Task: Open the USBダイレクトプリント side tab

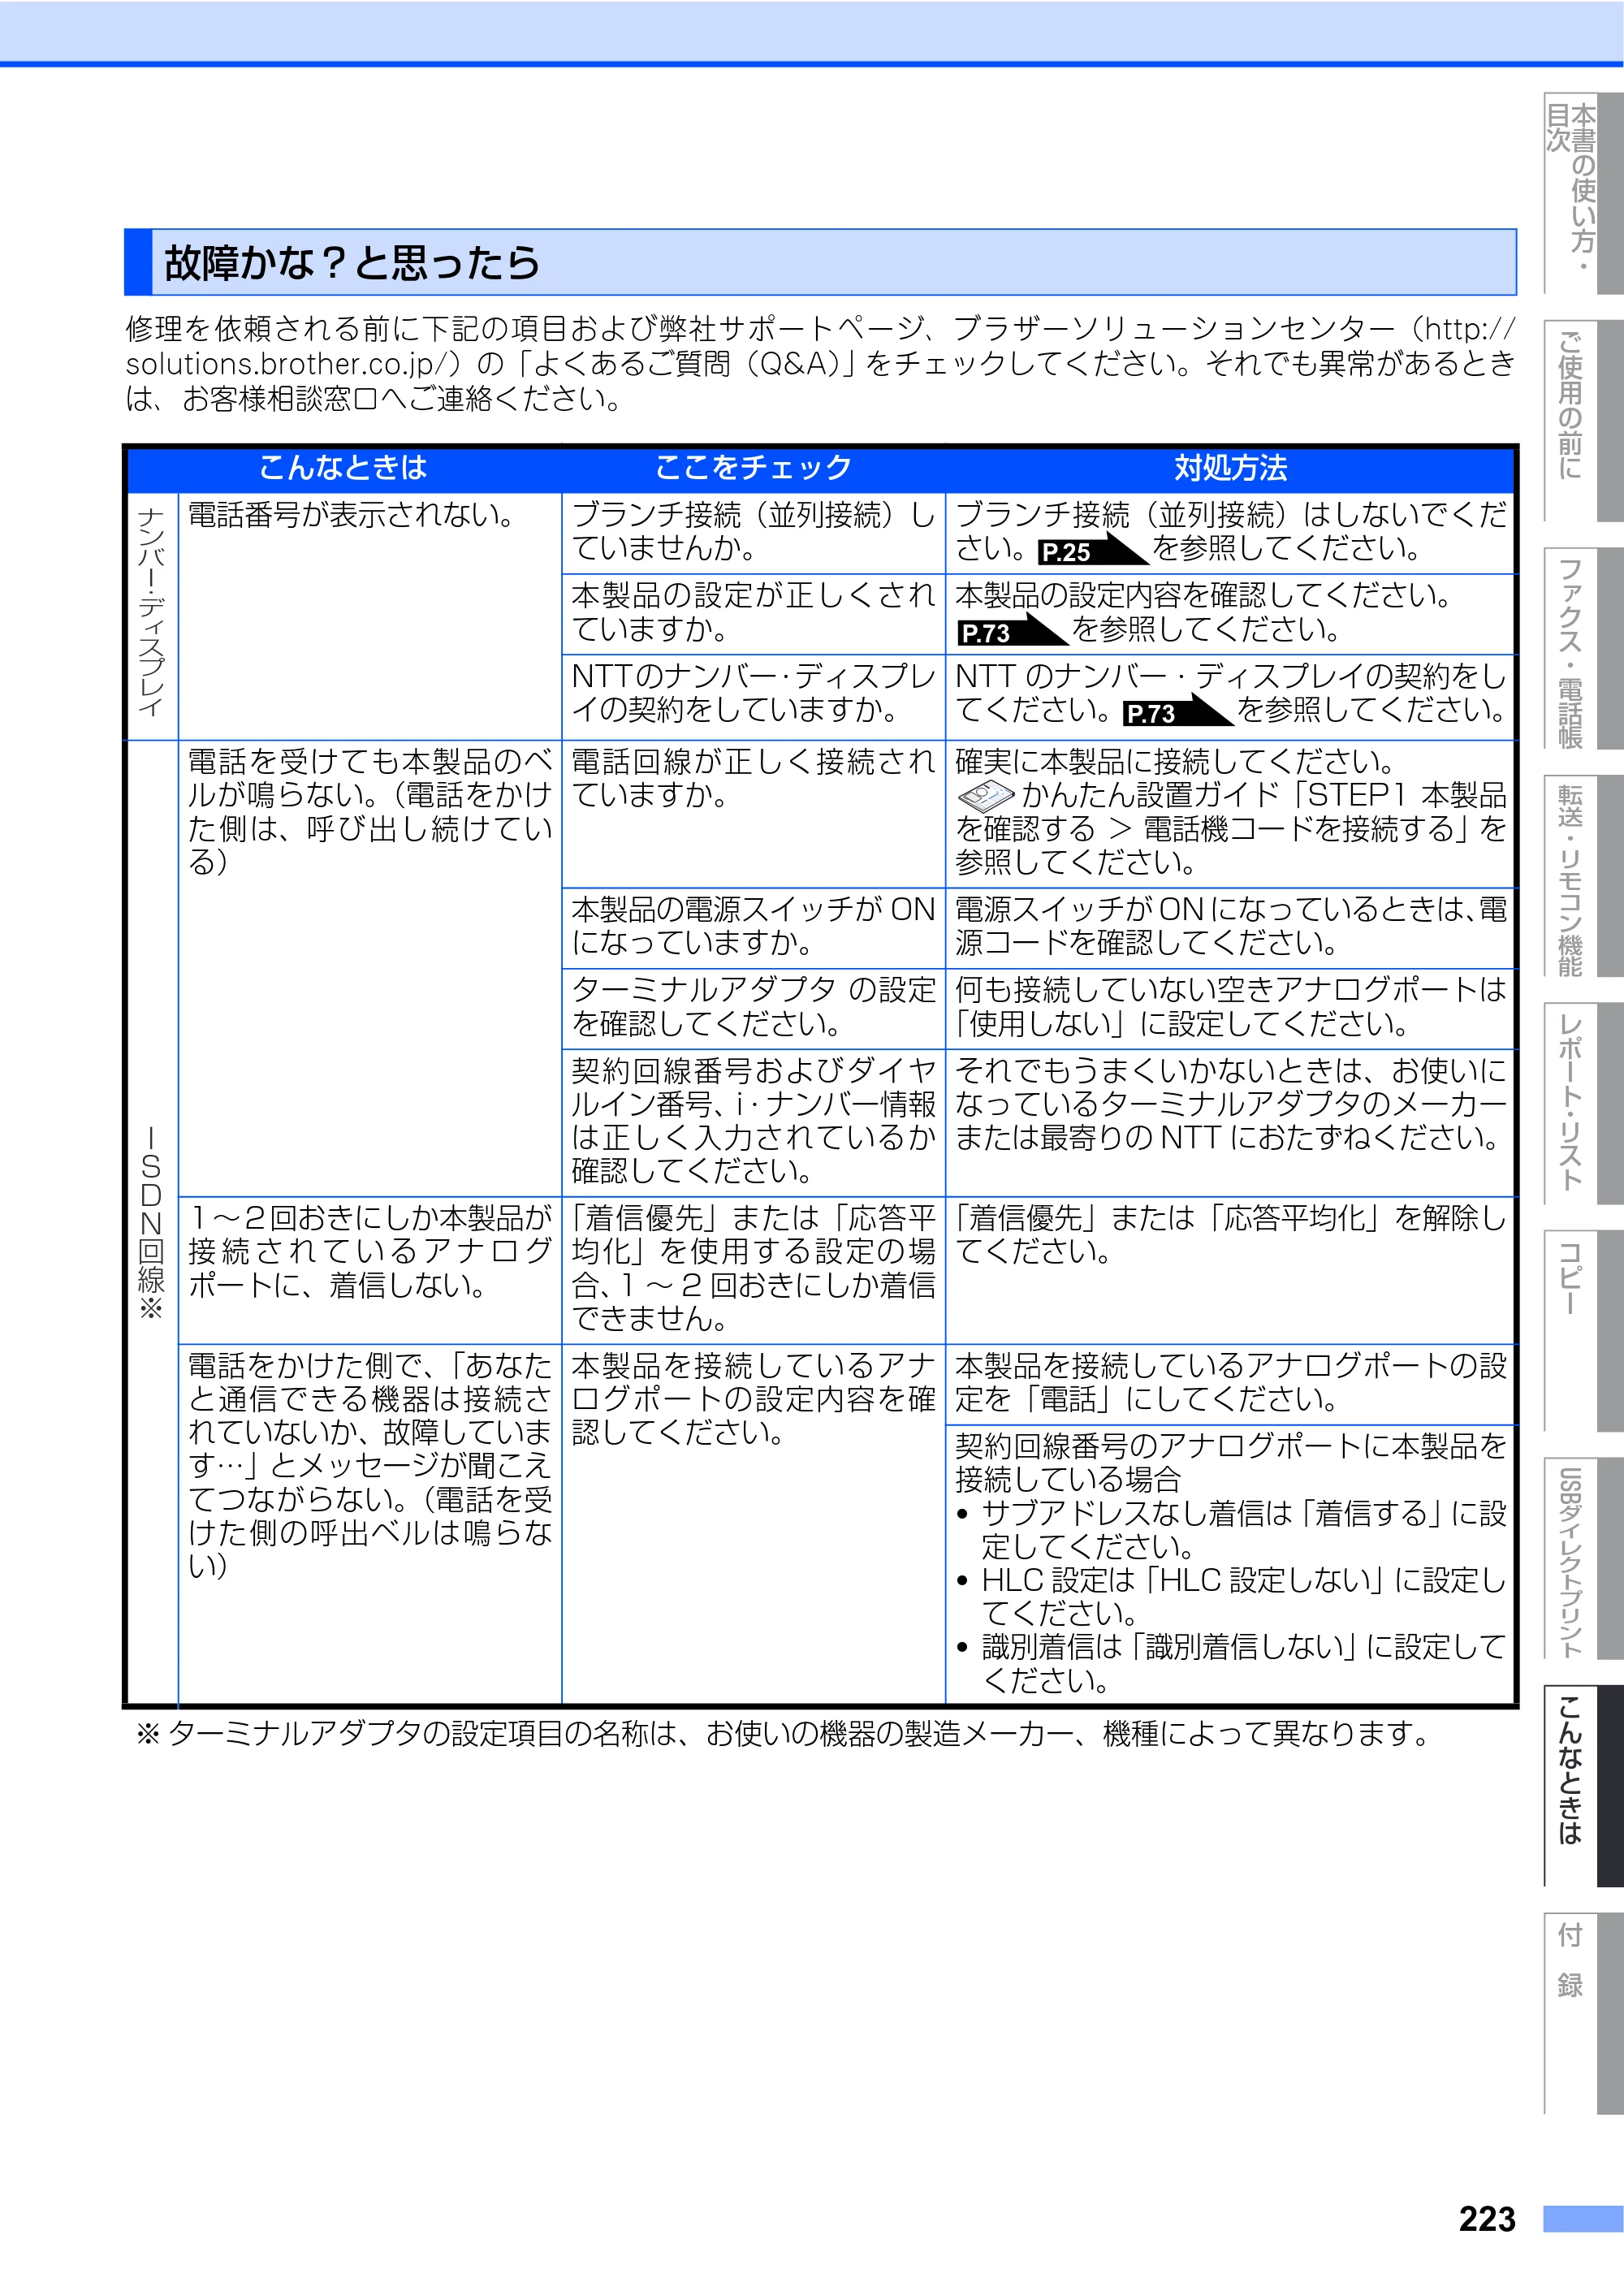Action: pos(1583,1558)
